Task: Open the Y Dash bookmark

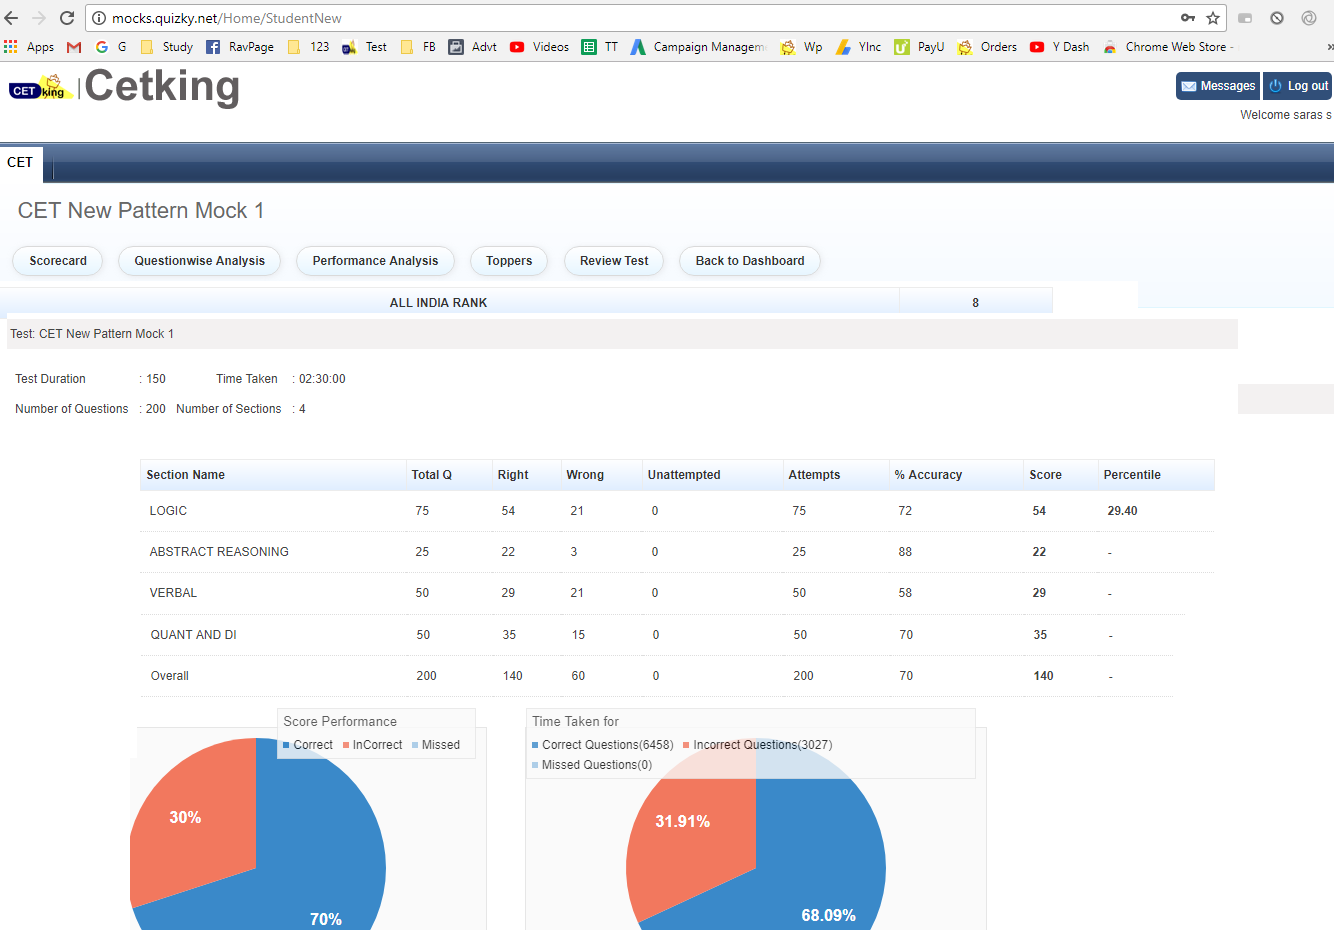Action: click(x=1059, y=47)
